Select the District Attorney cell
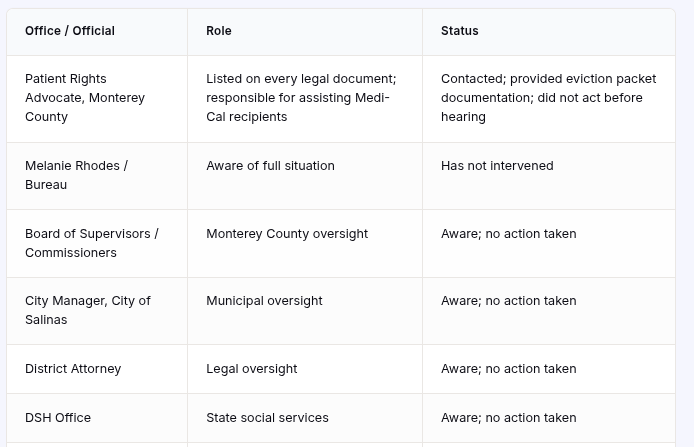The height and width of the screenshot is (447, 694). point(97,369)
